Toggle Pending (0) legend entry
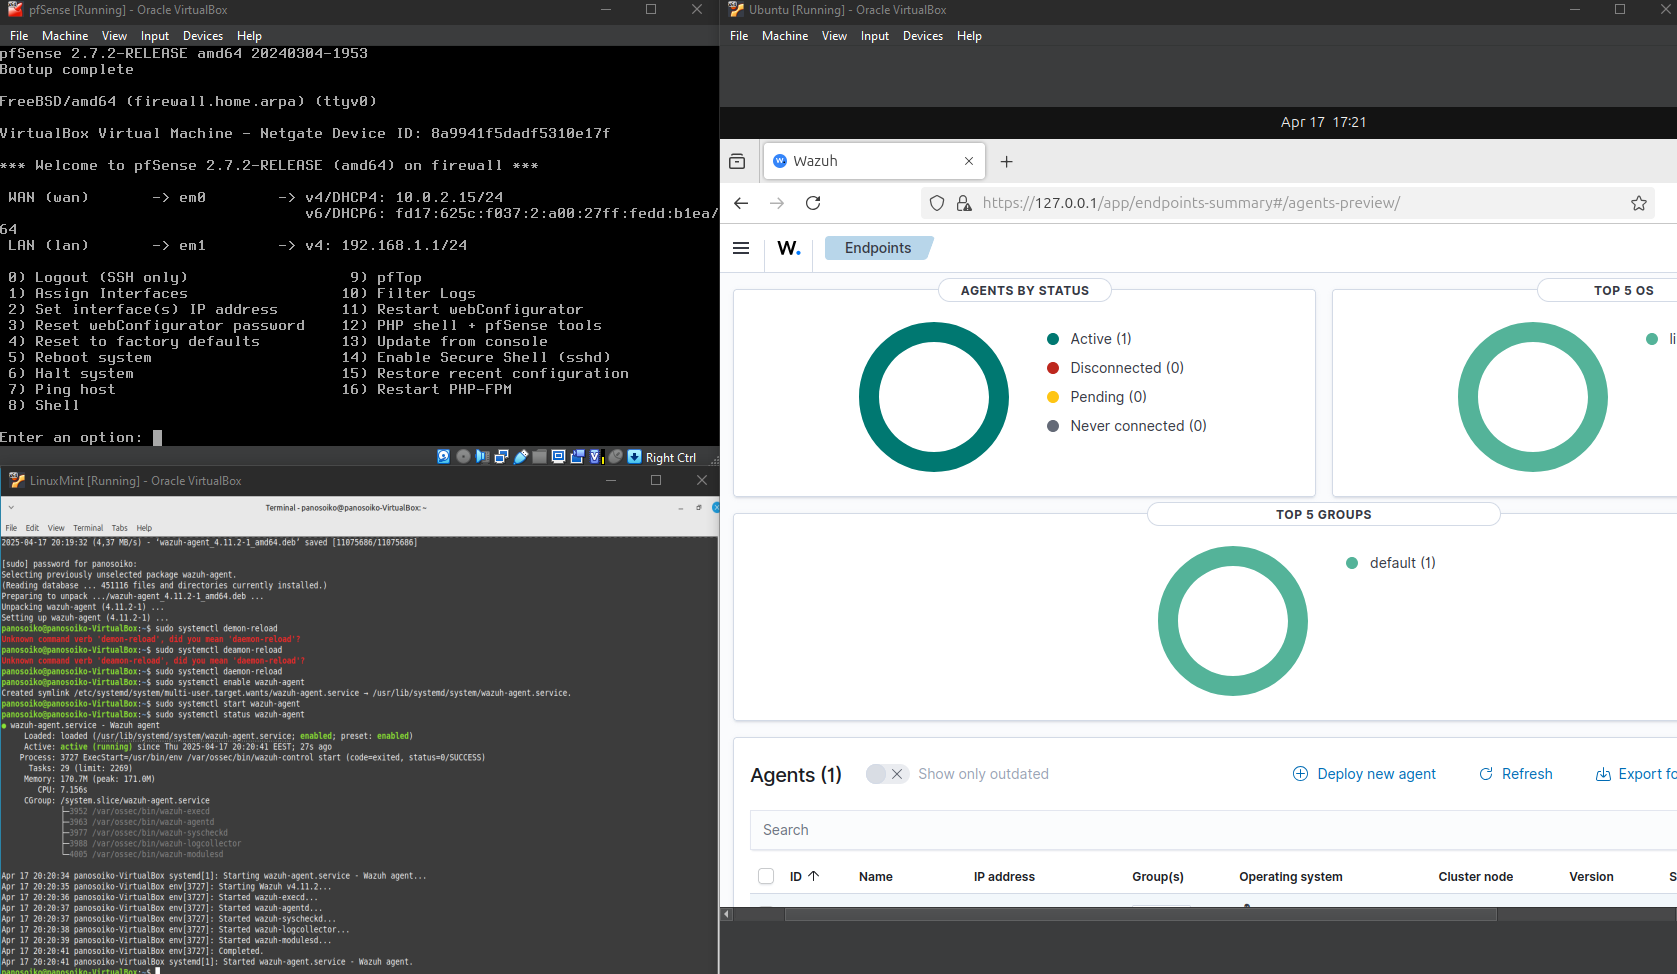 tap(1096, 397)
